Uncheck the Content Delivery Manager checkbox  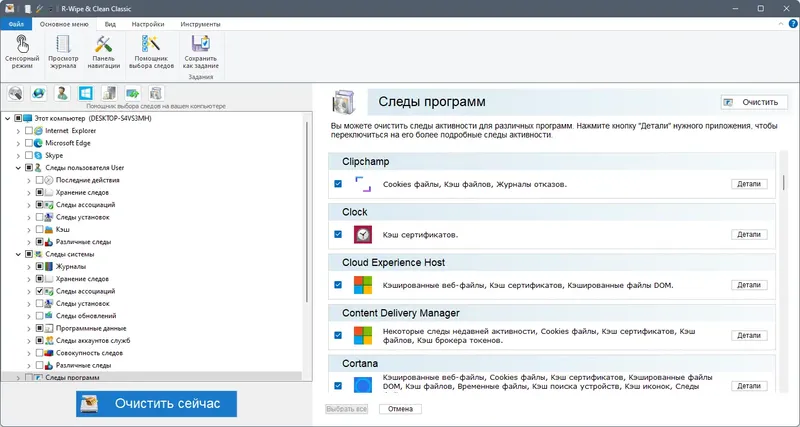pyautogui.click(x=338, y=336)
